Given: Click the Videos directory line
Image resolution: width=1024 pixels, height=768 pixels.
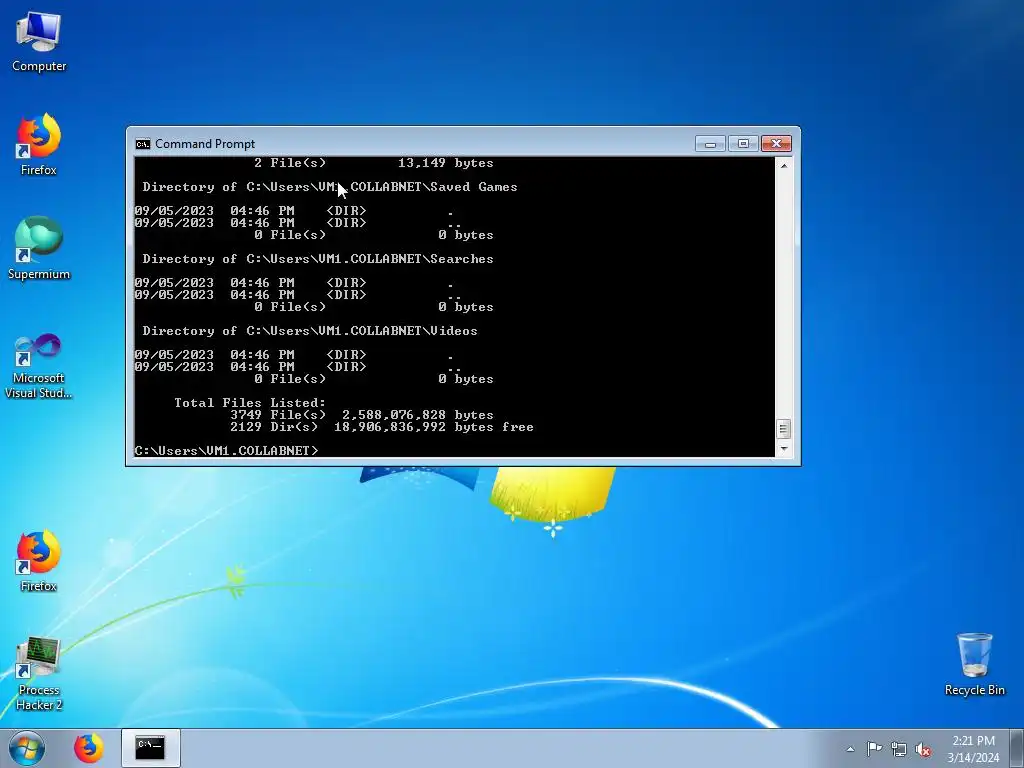Looking at the screenshot, I should pos(310,330).
